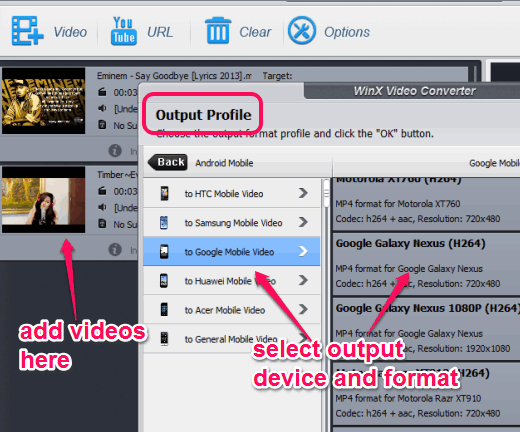Click subtitle icon of Eminem video

click(102, 125)
